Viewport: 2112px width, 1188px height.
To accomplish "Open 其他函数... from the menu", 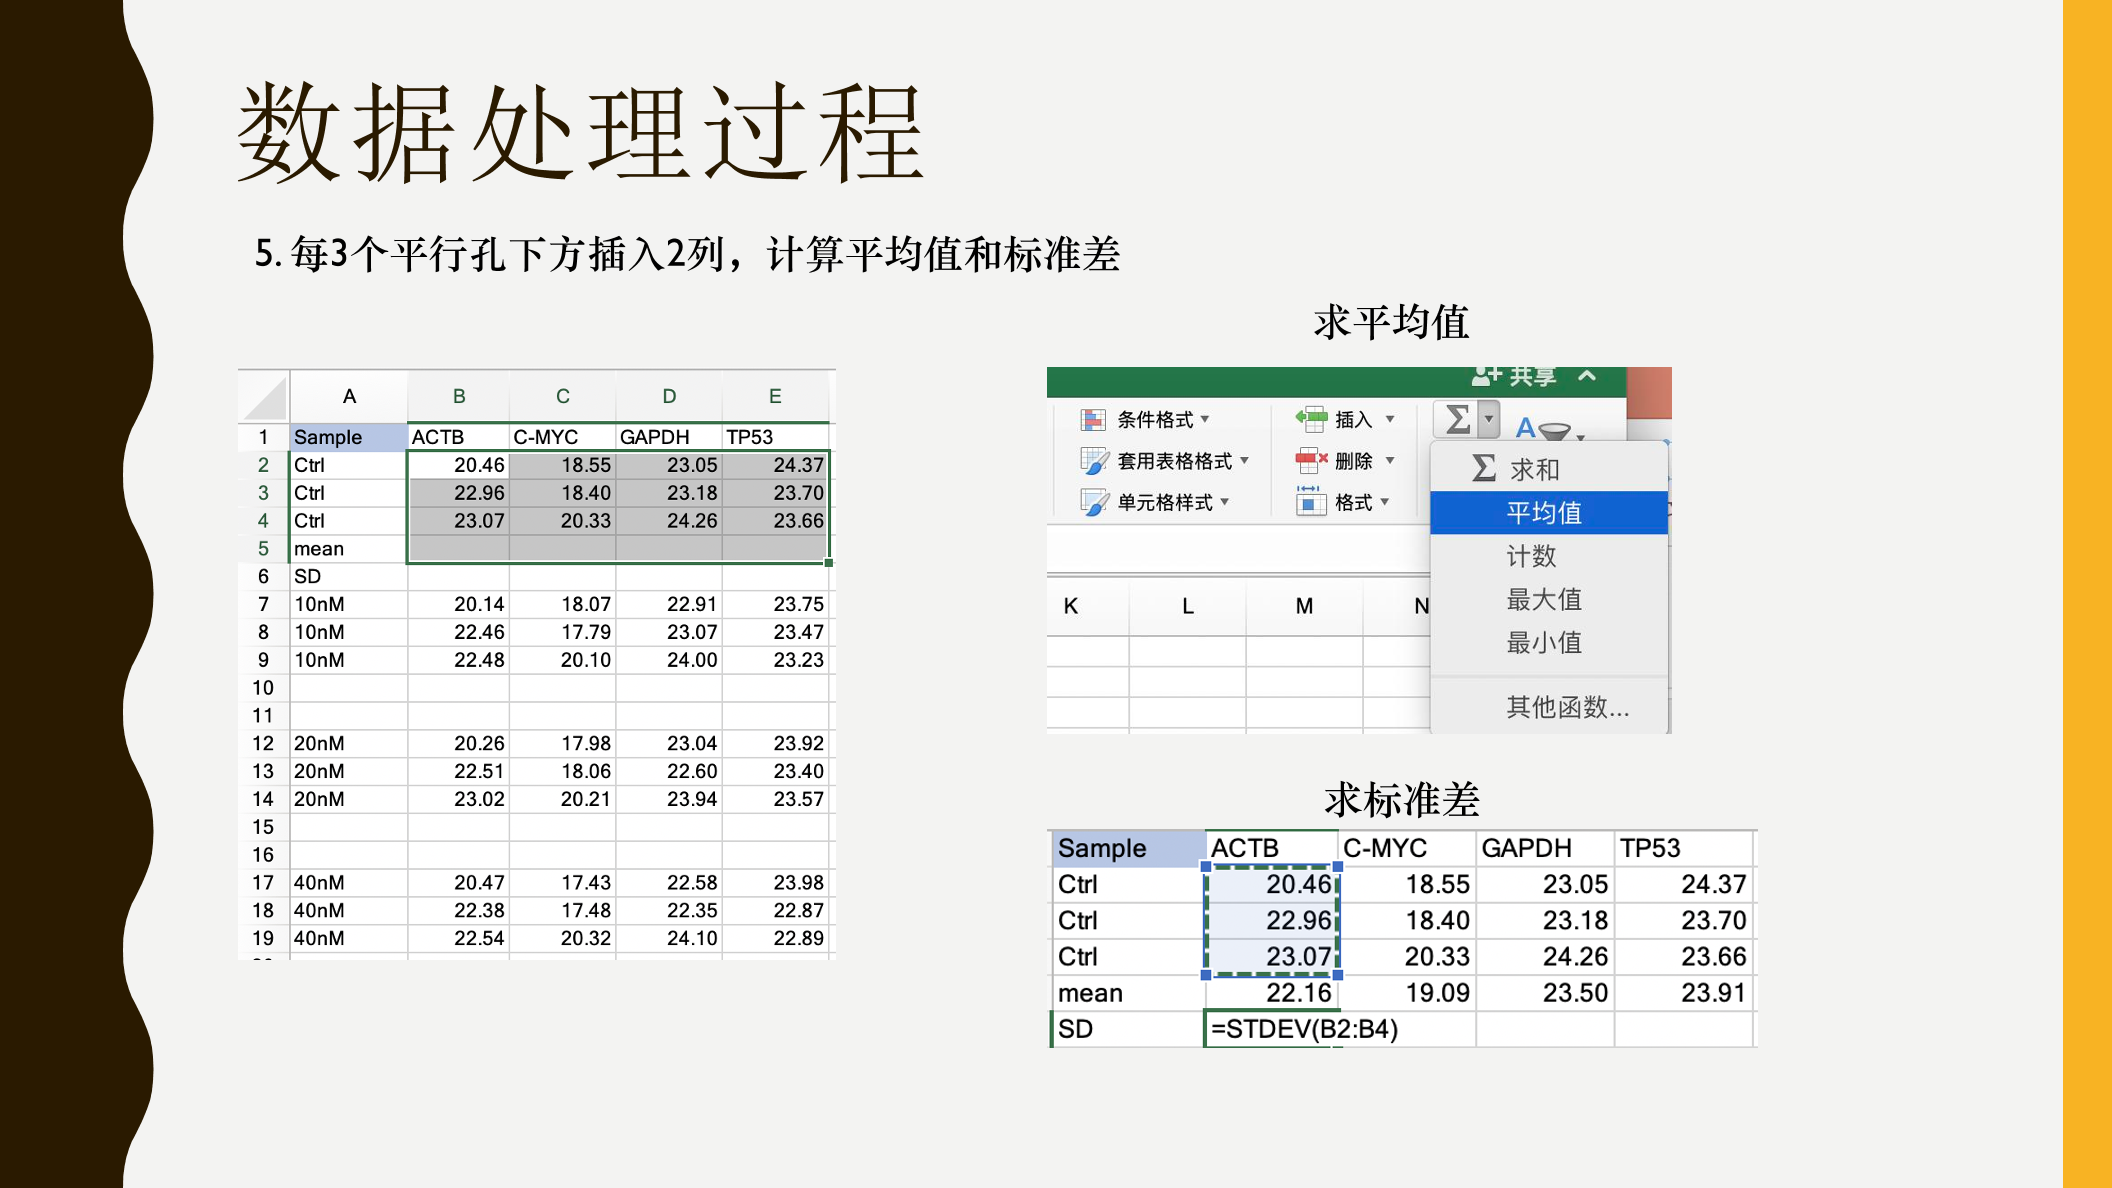I will (x=1567, y=707).
